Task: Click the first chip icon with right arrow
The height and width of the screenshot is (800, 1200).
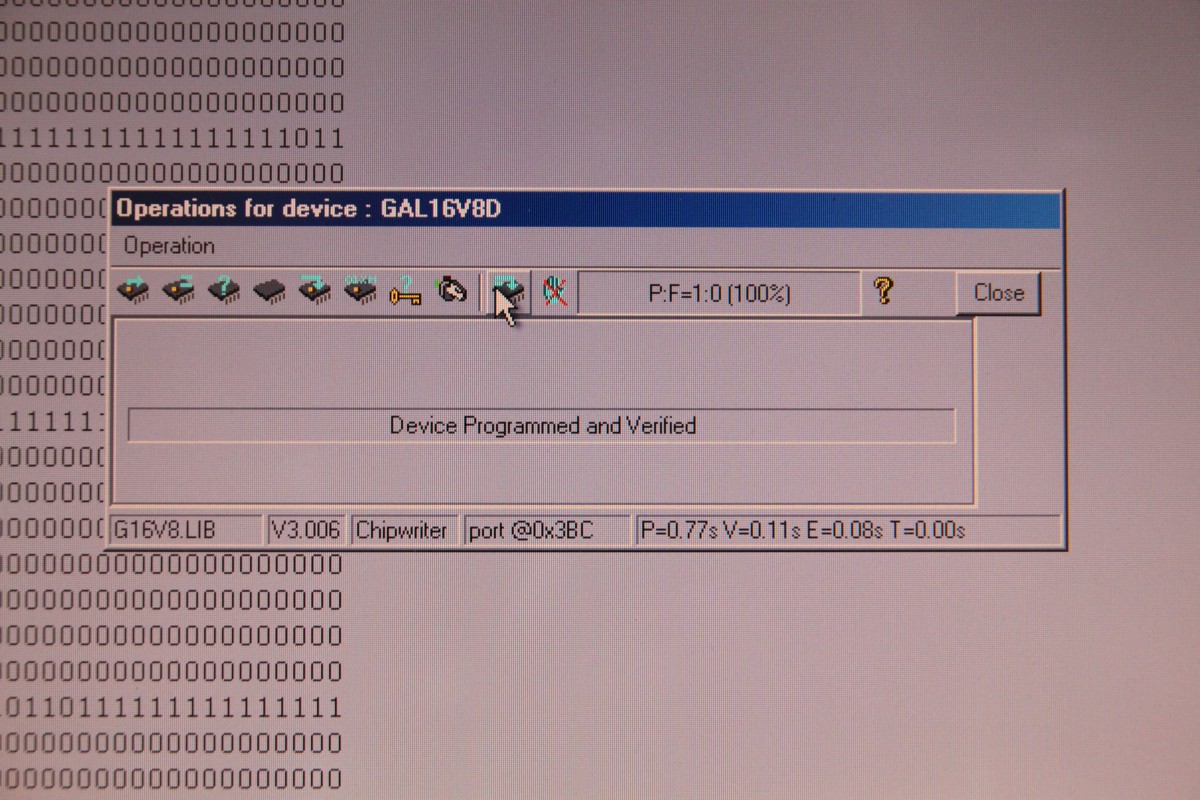Action: point(133,291)
